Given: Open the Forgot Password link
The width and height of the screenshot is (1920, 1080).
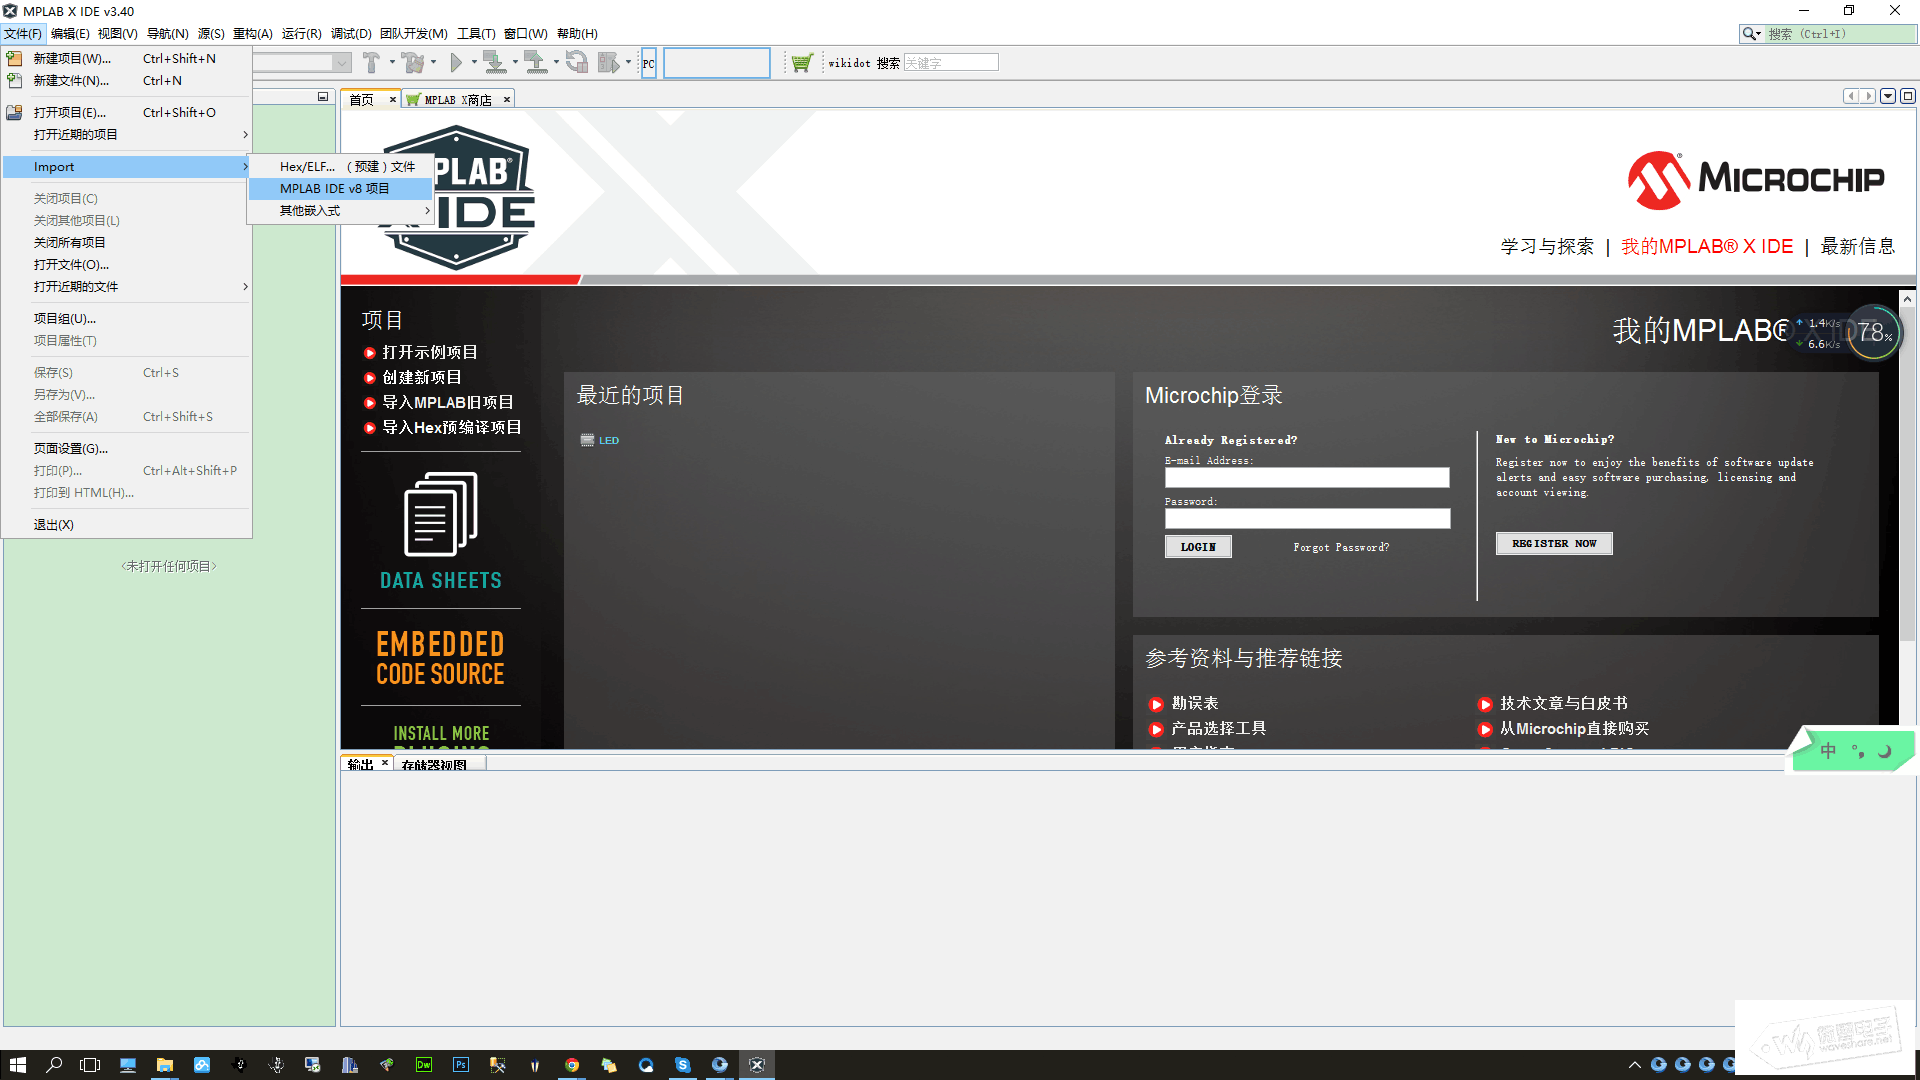Looking at the screenshot, I should click(x=1340, y=548).
